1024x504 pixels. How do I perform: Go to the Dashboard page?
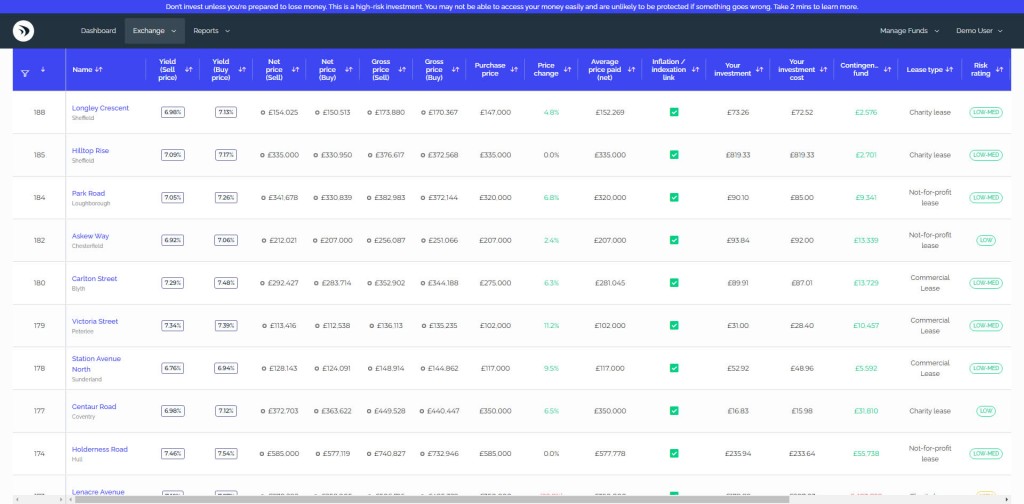[x=98, y=31]
